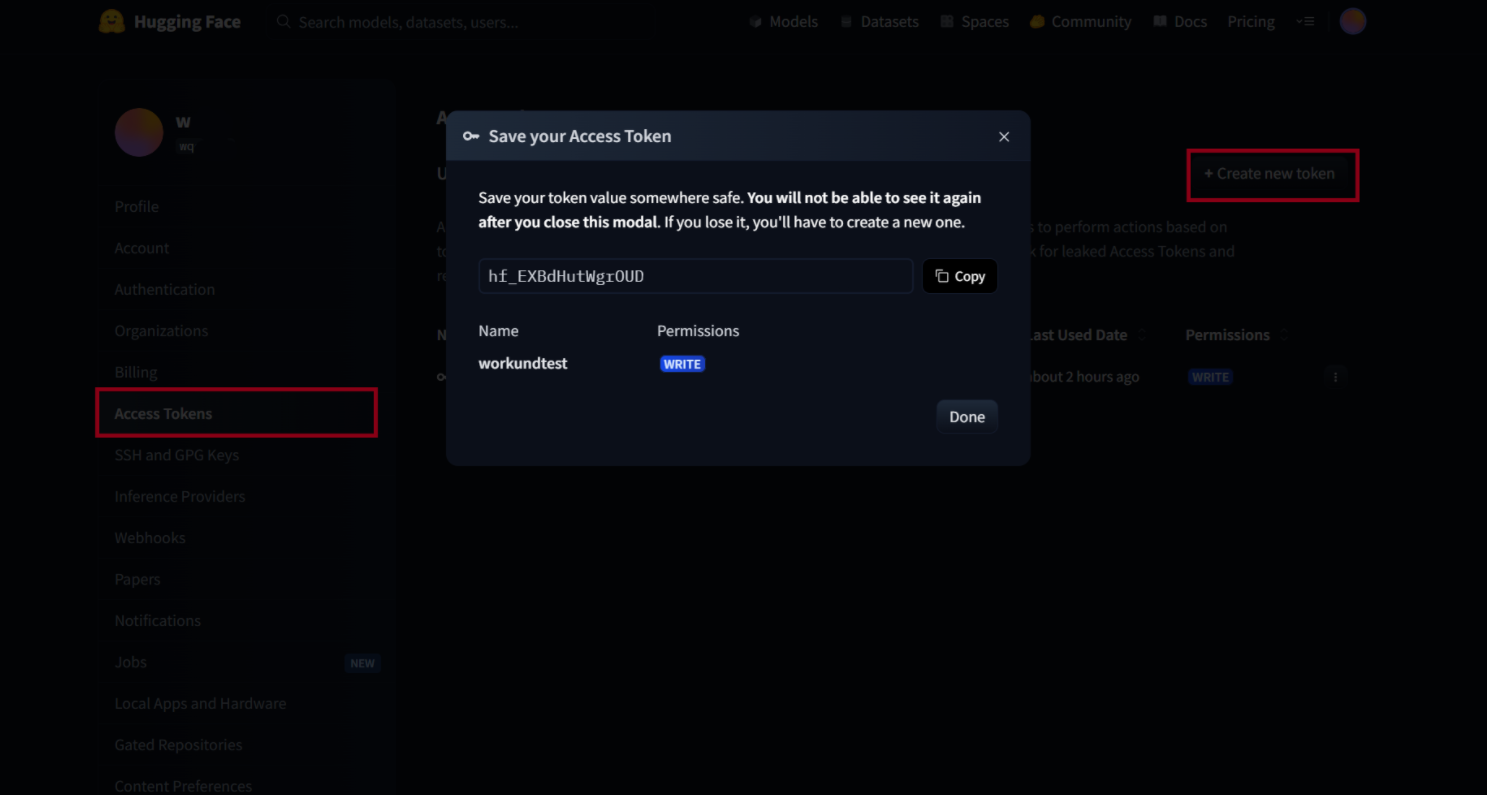Select the hf_EXBdHutWgrOUD token text field
The width and height of the screenshot is (1487, 795).
(695, 276)
